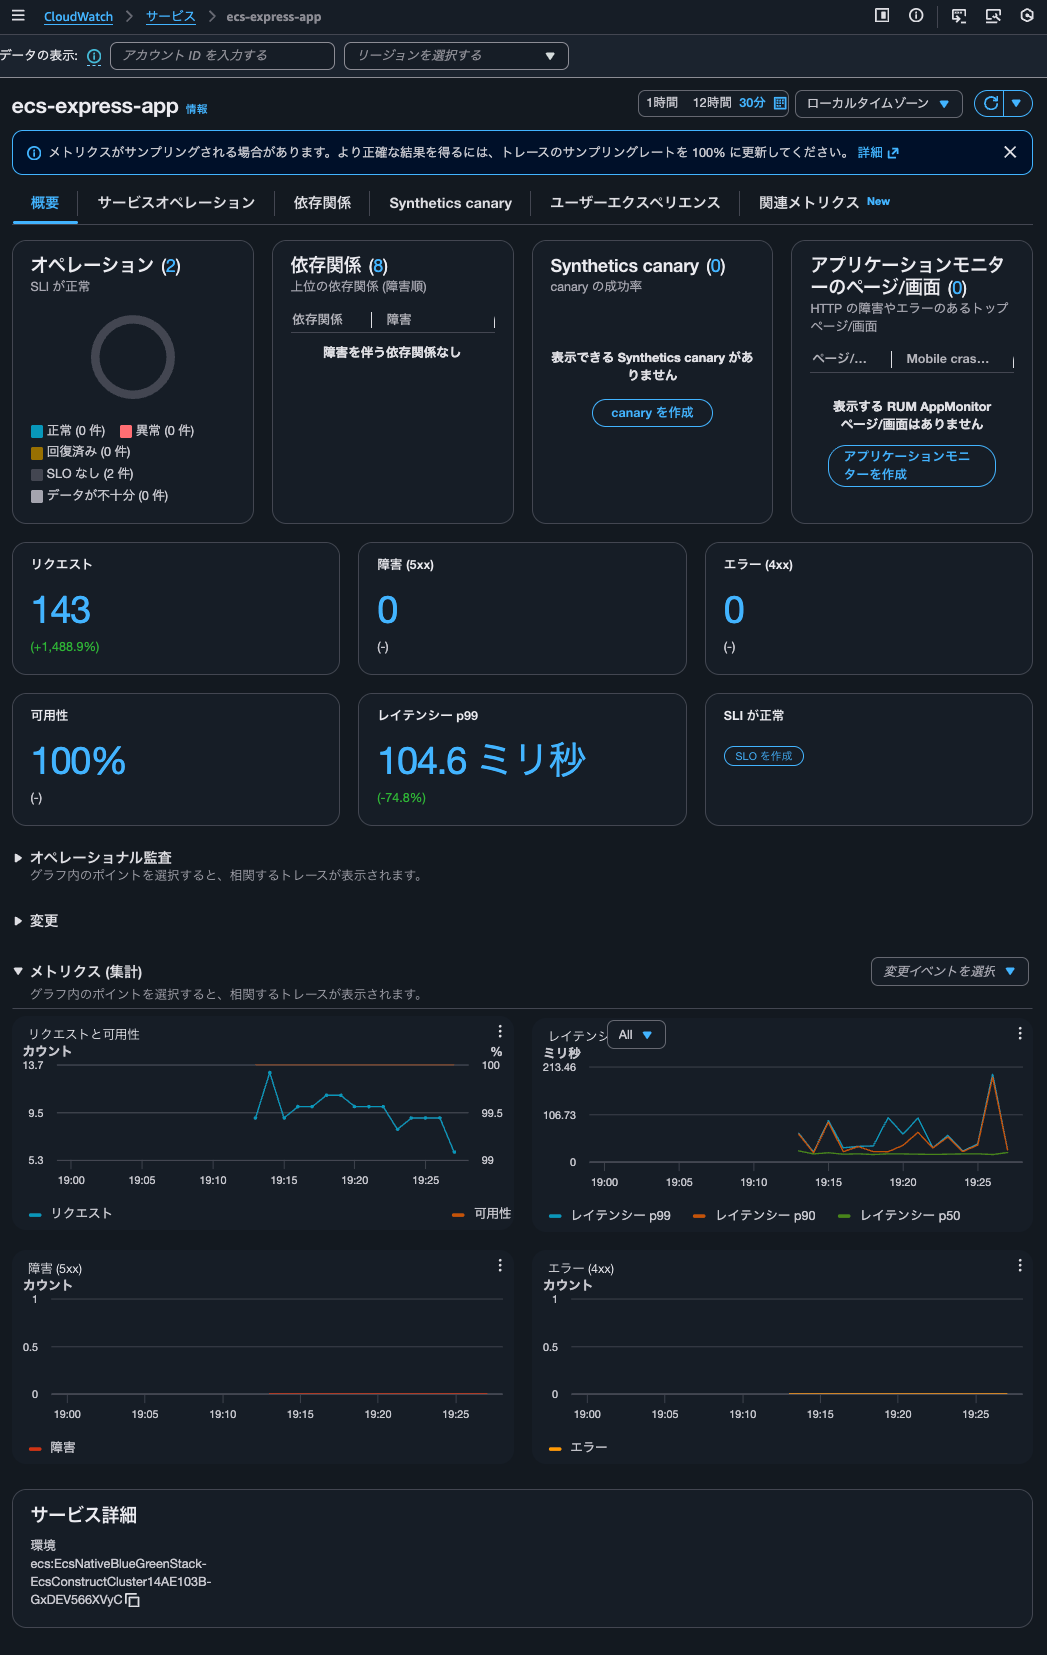Click the SLO health donut chart
The height and width of the screenshot is (1655, 1047).
tap(133, 357)
